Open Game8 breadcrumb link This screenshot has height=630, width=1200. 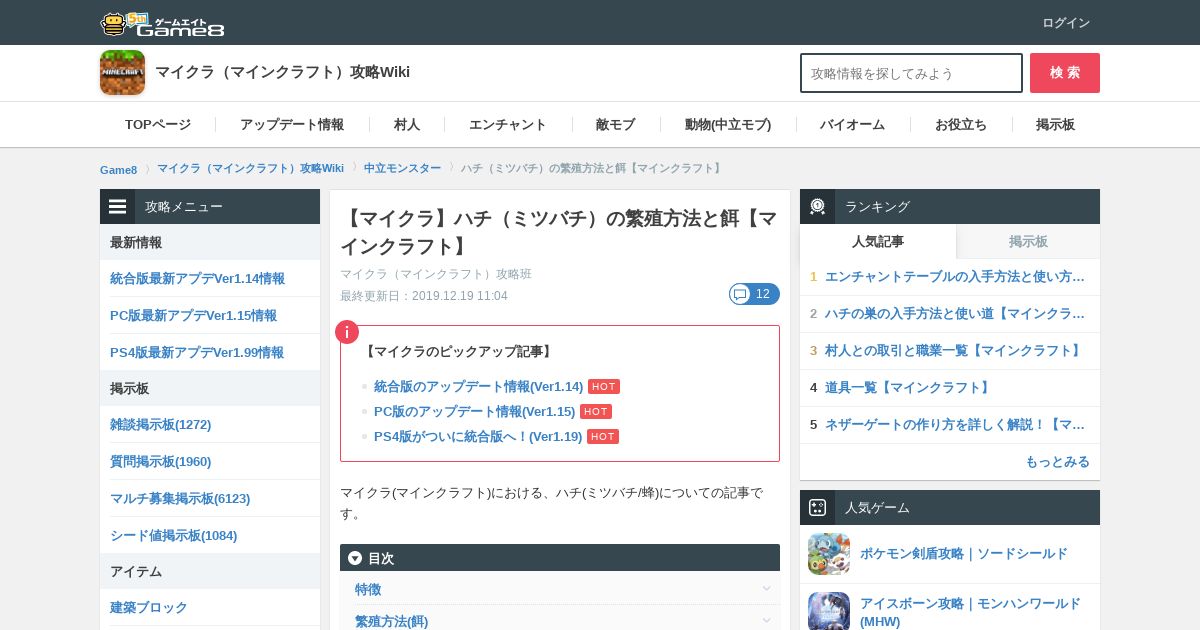[118, 170]
